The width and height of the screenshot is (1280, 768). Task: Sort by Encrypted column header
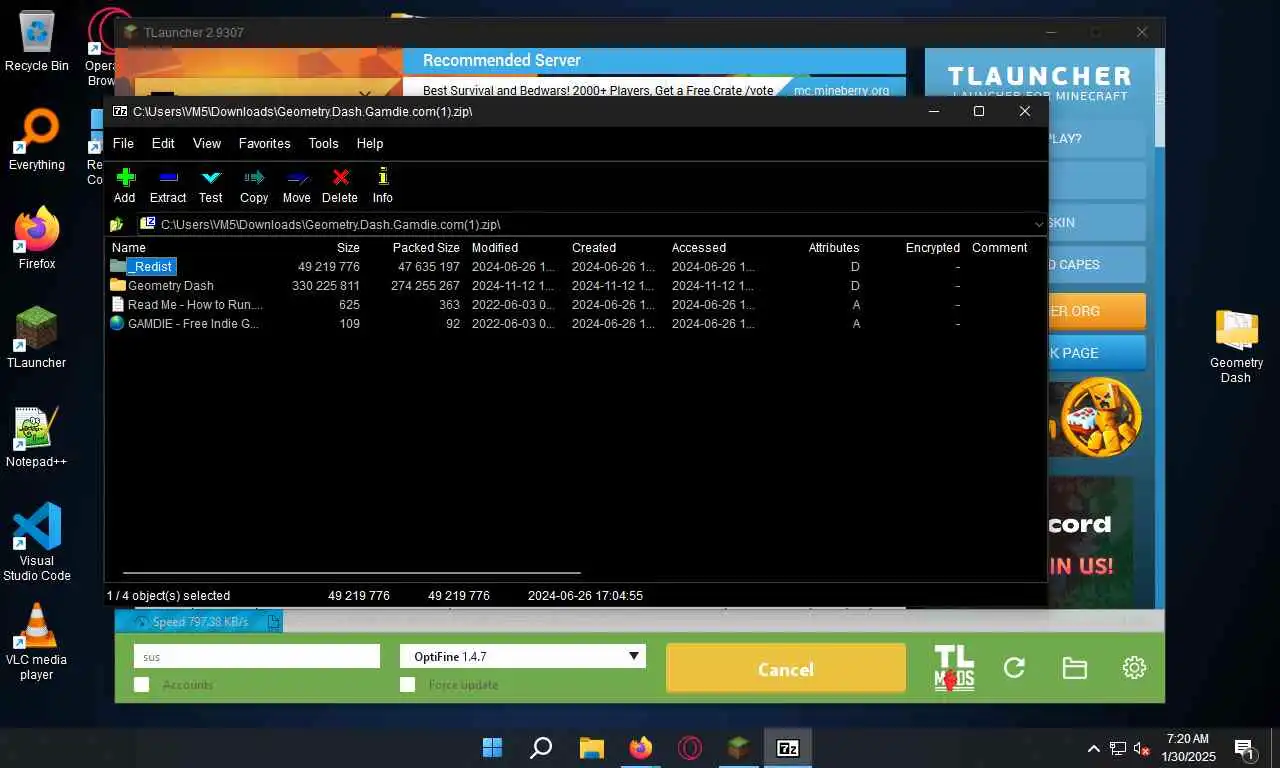pos(933,248)
